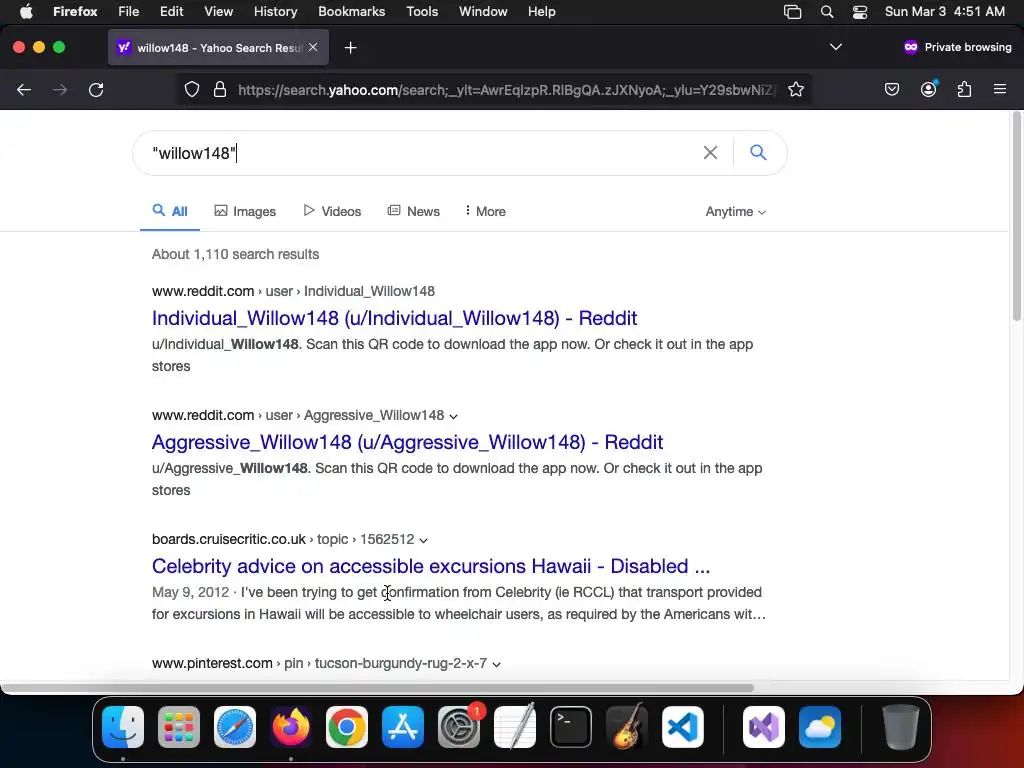Close the willow148 Yahoo Search tab
The image size is (1024, 768).
(313, 47)
